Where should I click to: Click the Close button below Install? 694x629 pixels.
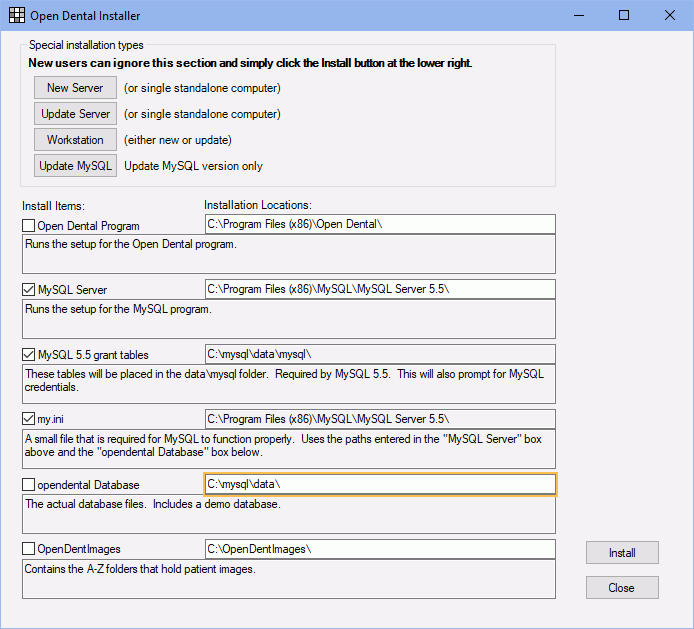(x=621, y=588)
